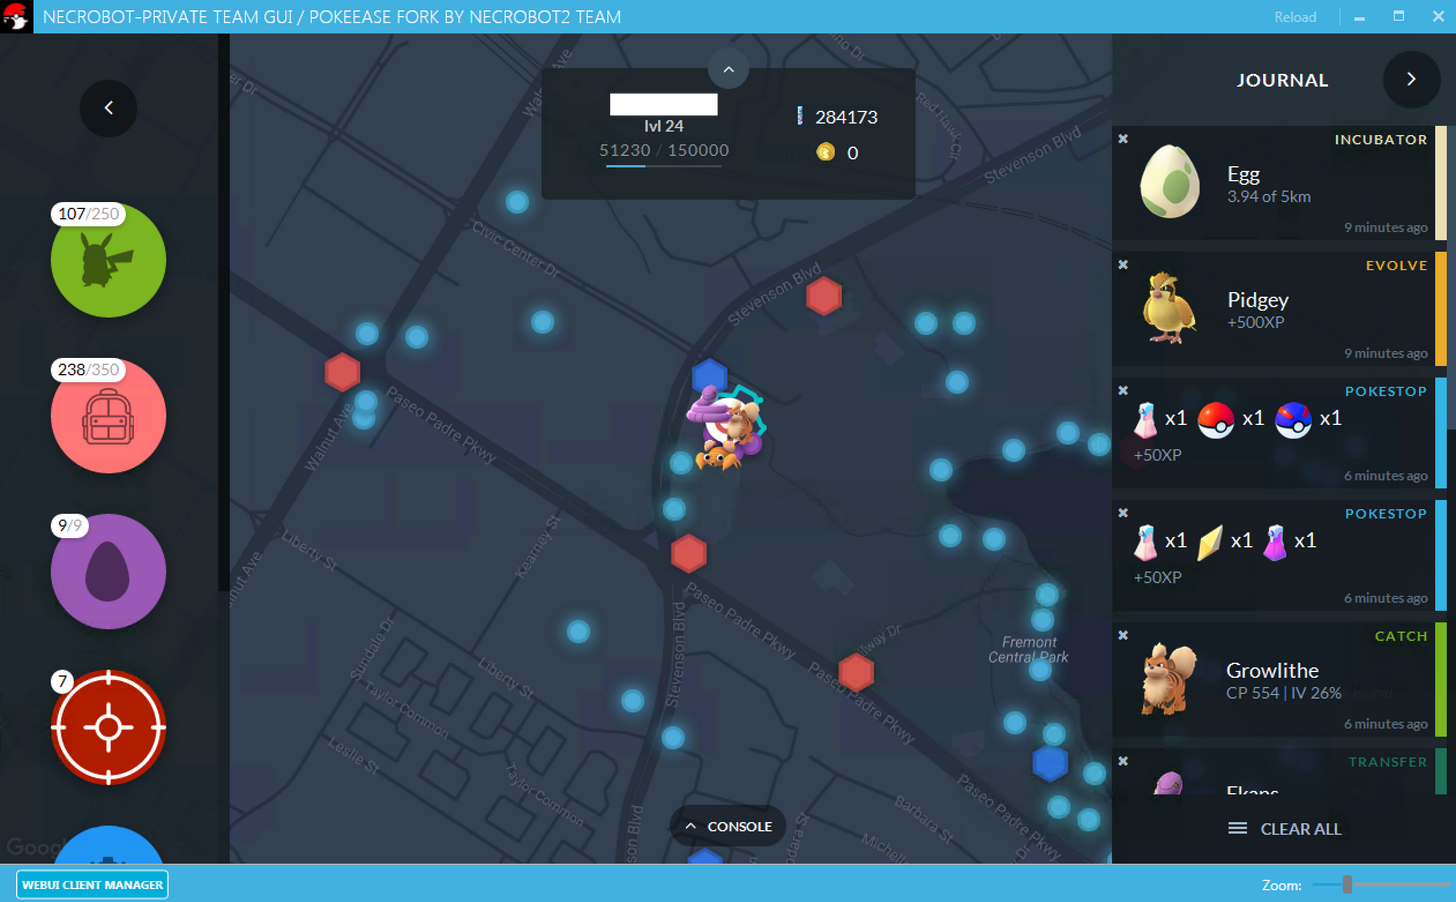Click the Journal heading
This screenshot has width=1456, height=902.
(1282, 80)
